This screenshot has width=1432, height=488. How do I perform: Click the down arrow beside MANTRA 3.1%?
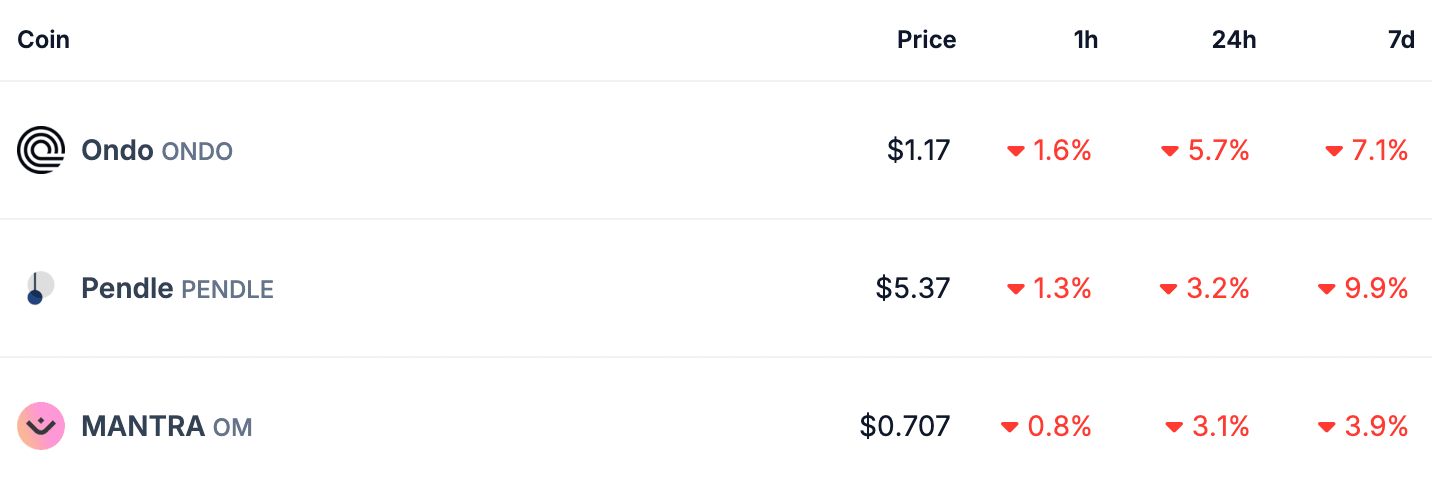click(x=1174, y=428)
